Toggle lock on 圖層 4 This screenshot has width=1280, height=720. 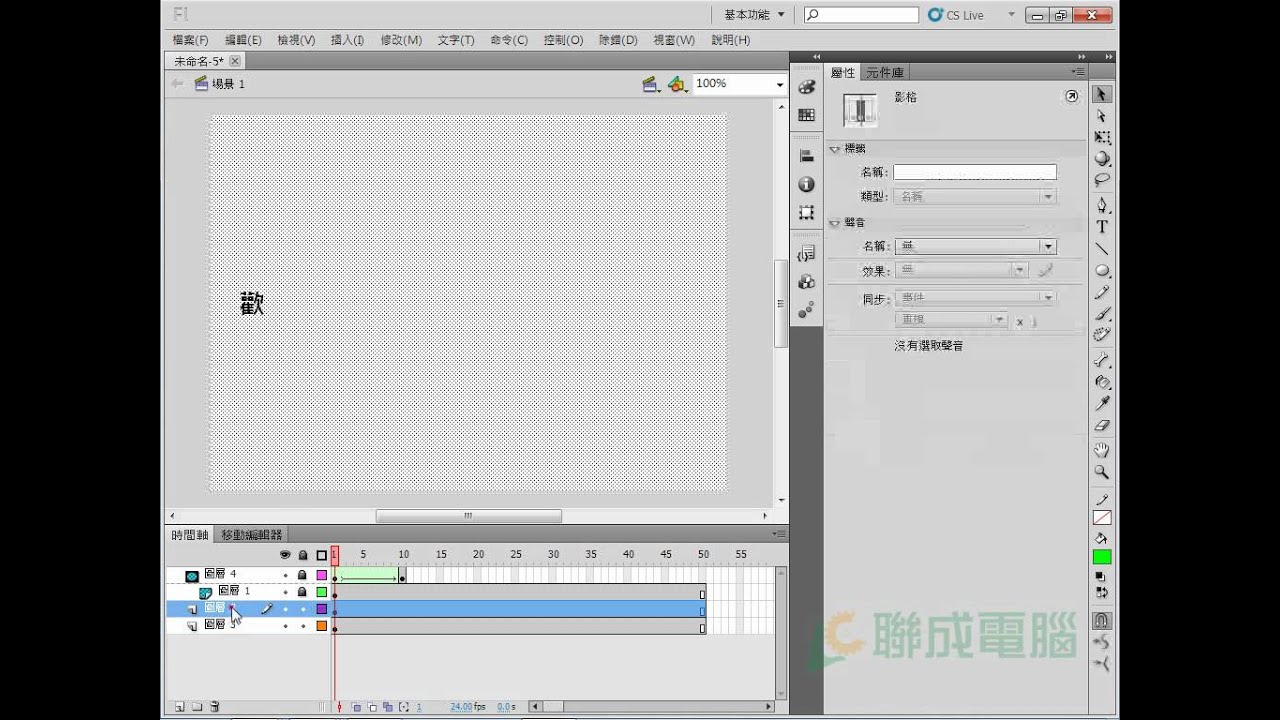[x=303, y=575]
